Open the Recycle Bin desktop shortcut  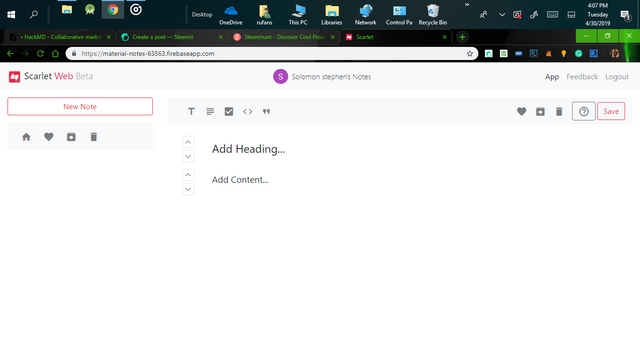pos(433,15)
